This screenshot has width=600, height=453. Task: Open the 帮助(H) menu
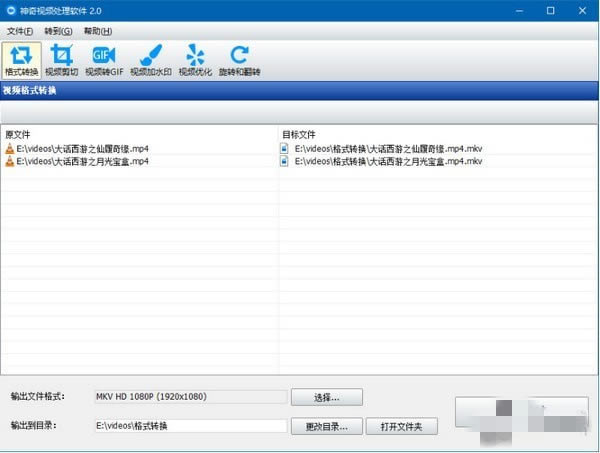coord(98,31)
